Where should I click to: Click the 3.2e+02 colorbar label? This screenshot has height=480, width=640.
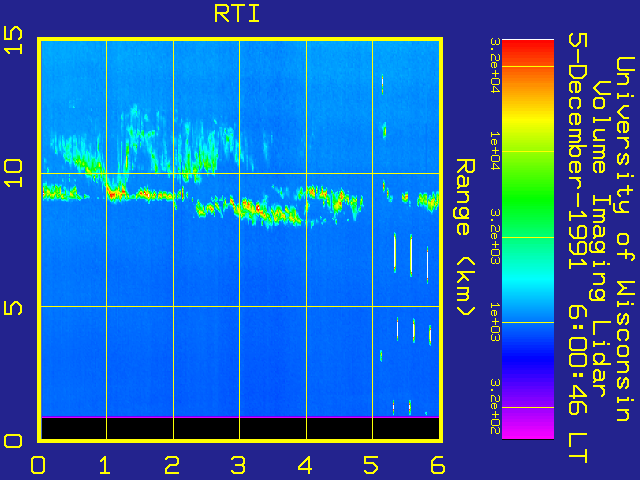(x=495, y=407)
